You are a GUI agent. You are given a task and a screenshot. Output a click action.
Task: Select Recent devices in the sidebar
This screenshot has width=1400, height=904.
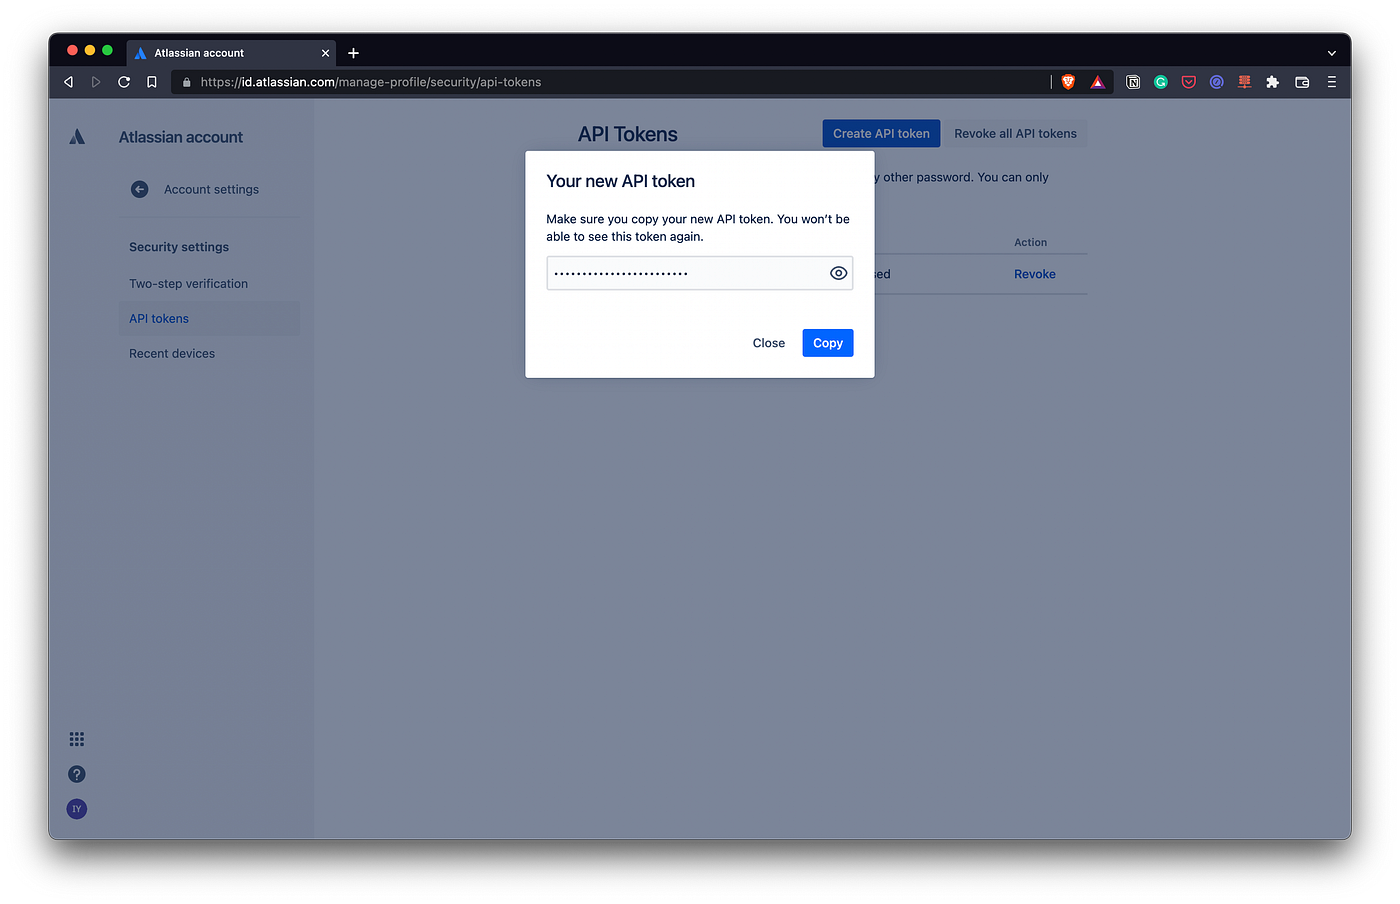[171, 353]
